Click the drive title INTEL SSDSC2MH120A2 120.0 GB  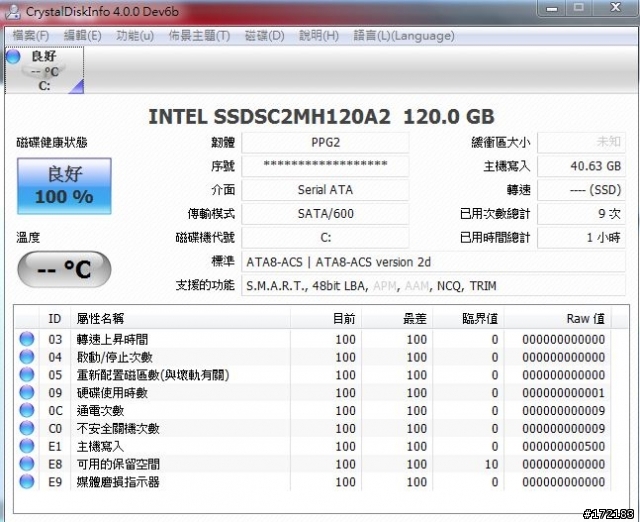point(321,117)
